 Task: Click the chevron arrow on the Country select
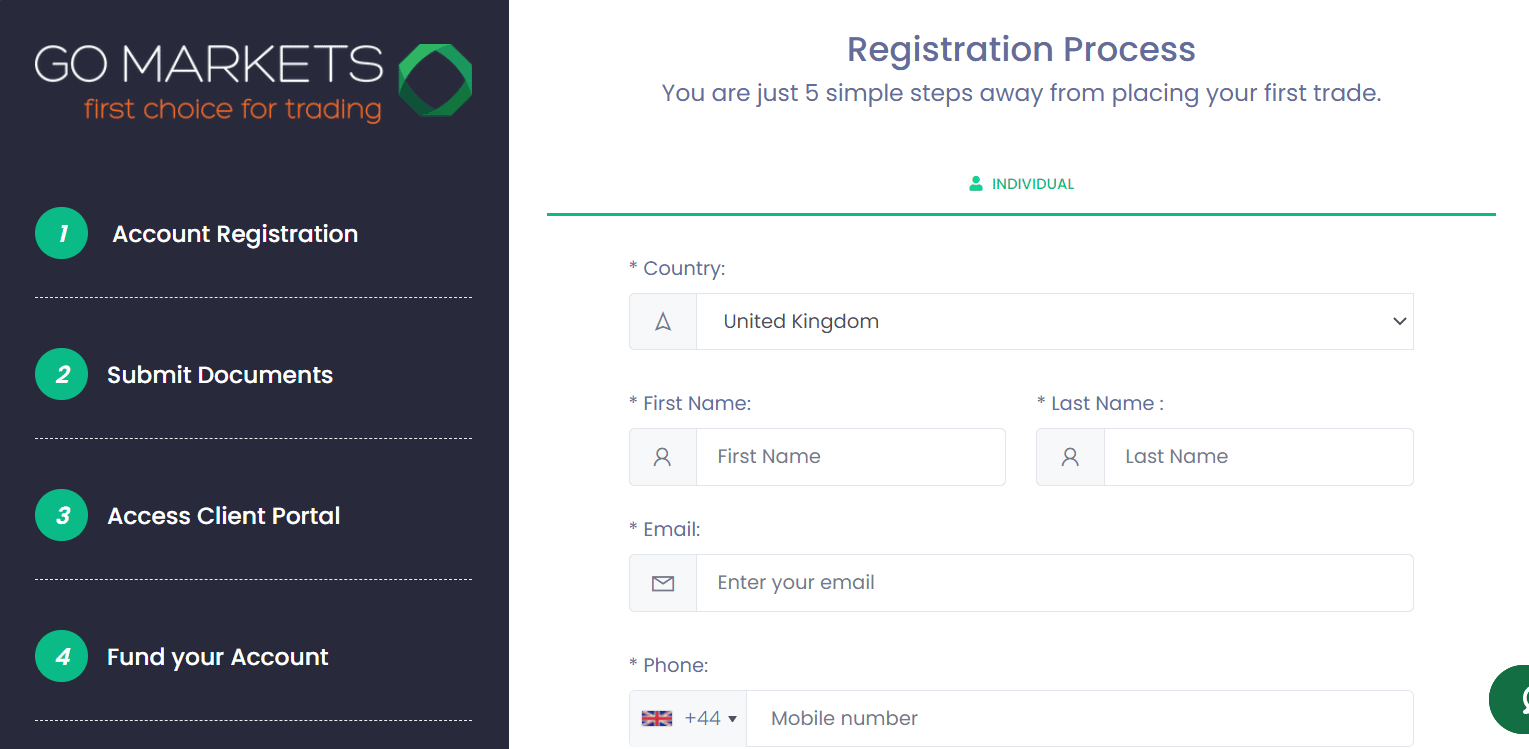[x=1399, y=321]
